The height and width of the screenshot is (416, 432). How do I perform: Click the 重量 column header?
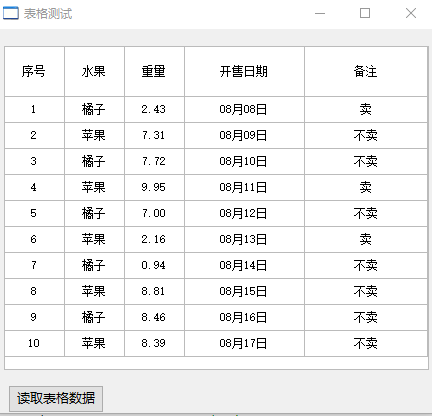pyautogui.click(x=154, y=72)
